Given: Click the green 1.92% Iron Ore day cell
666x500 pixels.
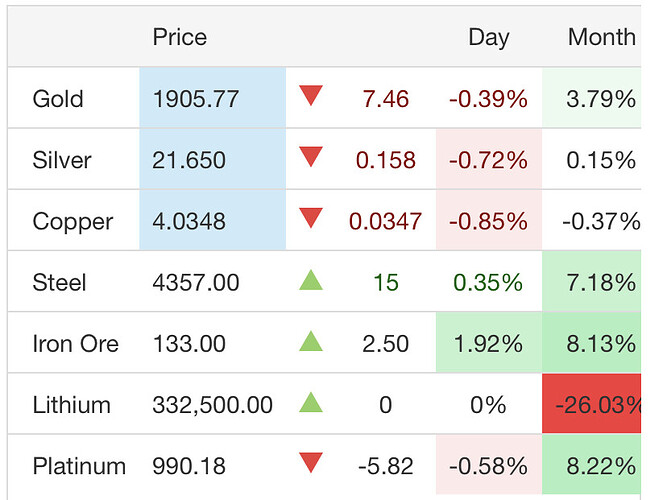Looking at the screenshot, I should click(x=487, y=344).
